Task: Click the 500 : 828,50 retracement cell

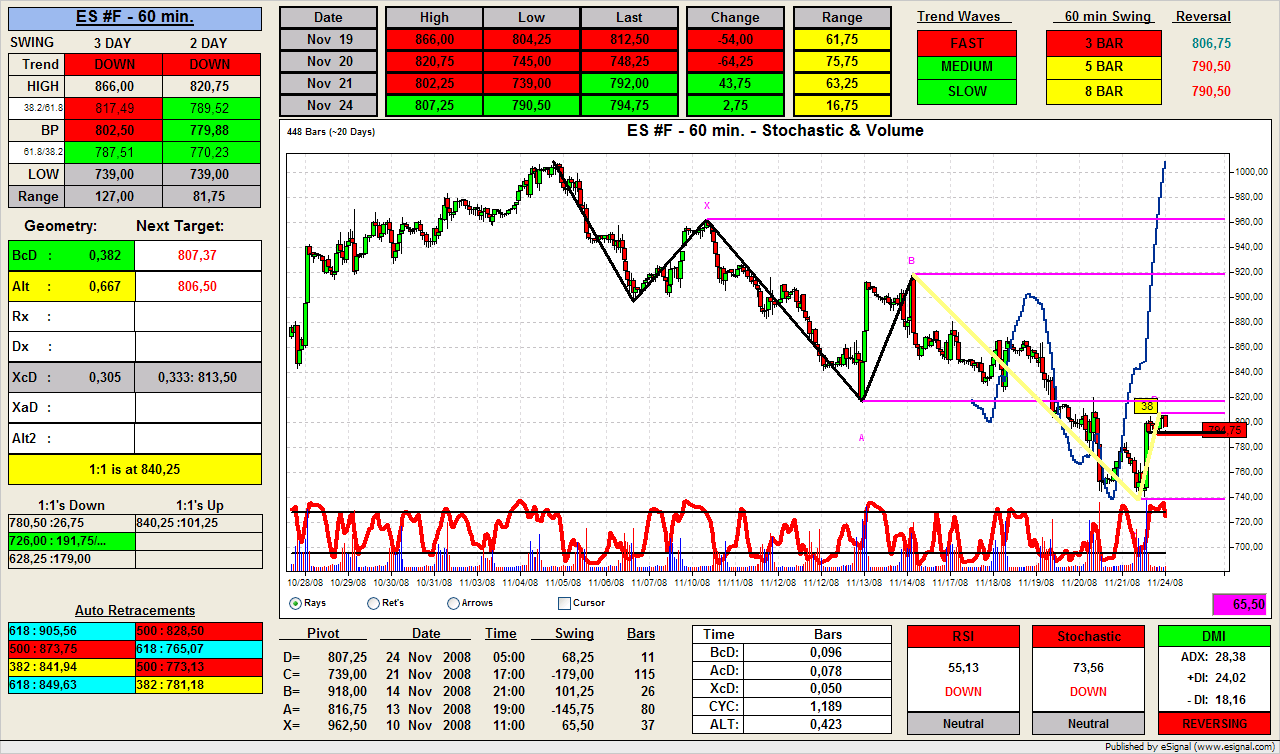Action: tap(198, 631)
